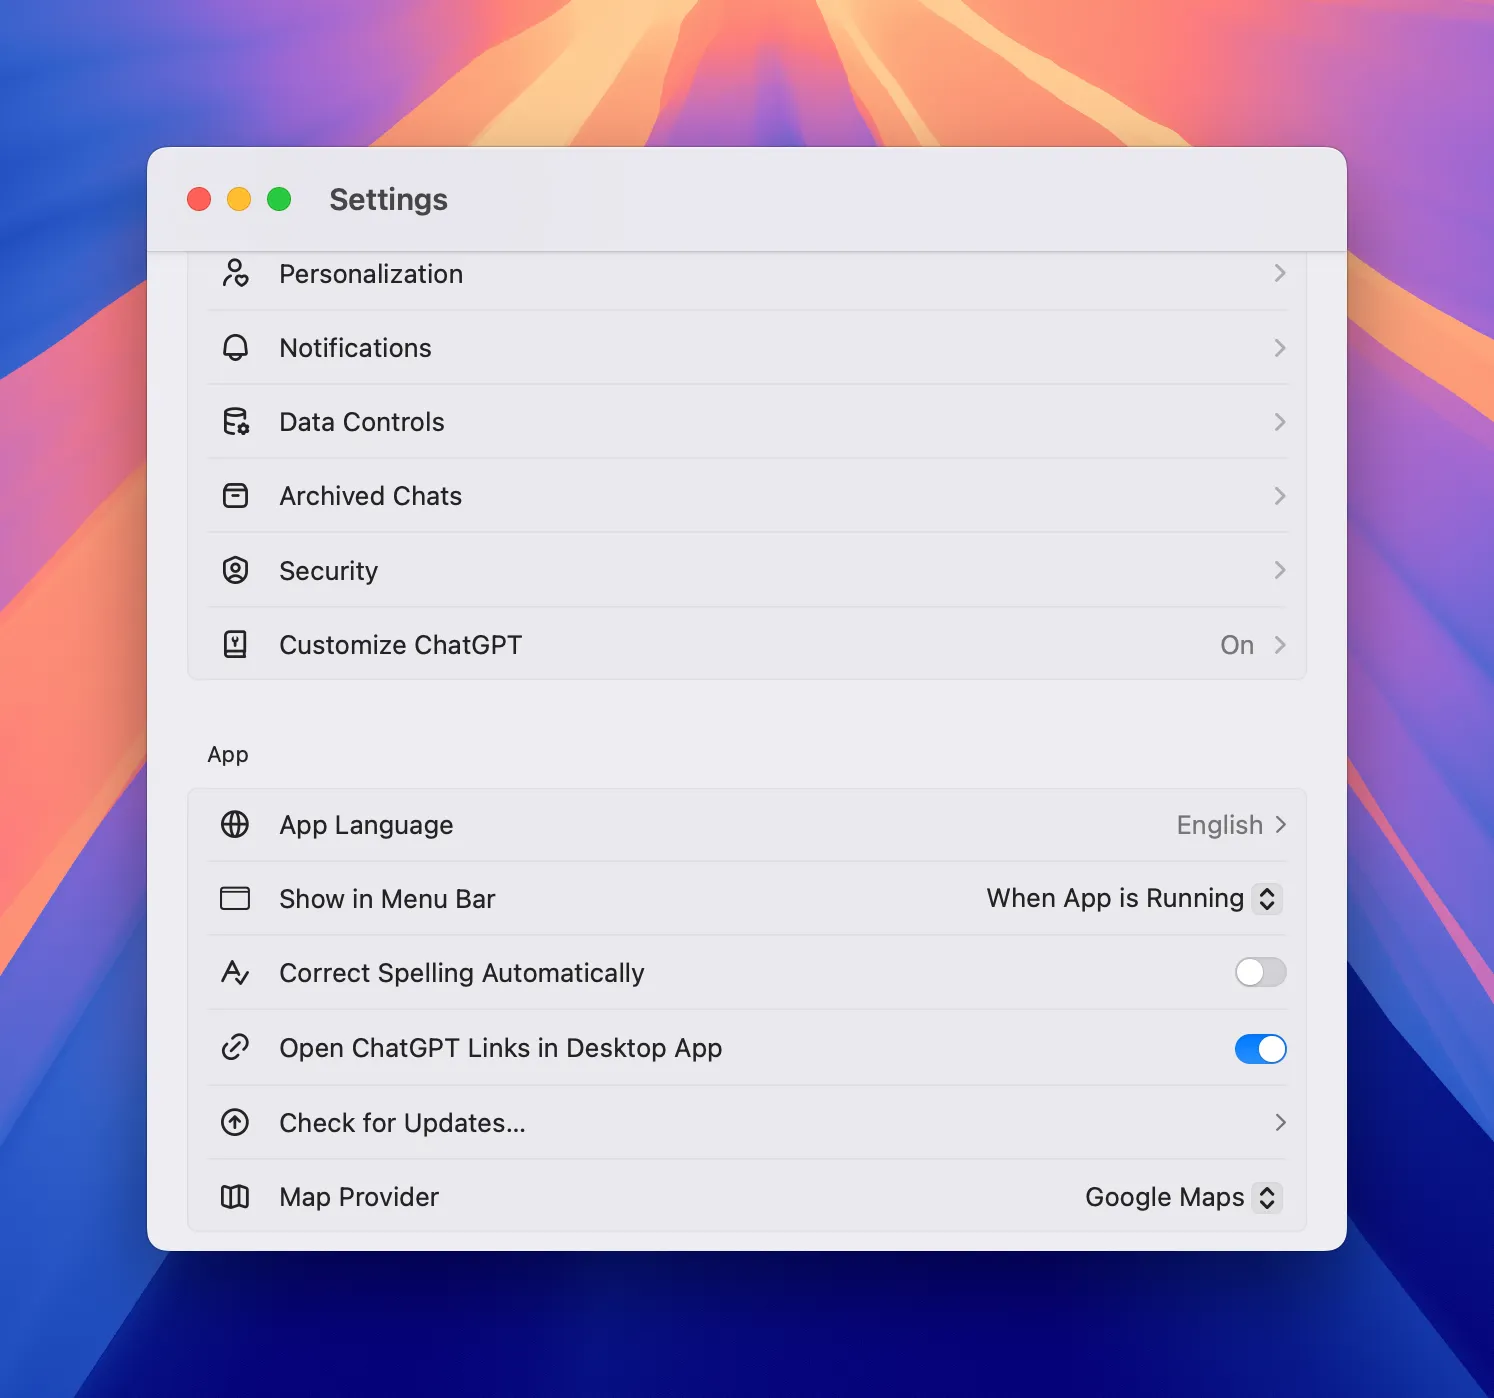Click the Check for Updates chevron

pos(1280,1122)
